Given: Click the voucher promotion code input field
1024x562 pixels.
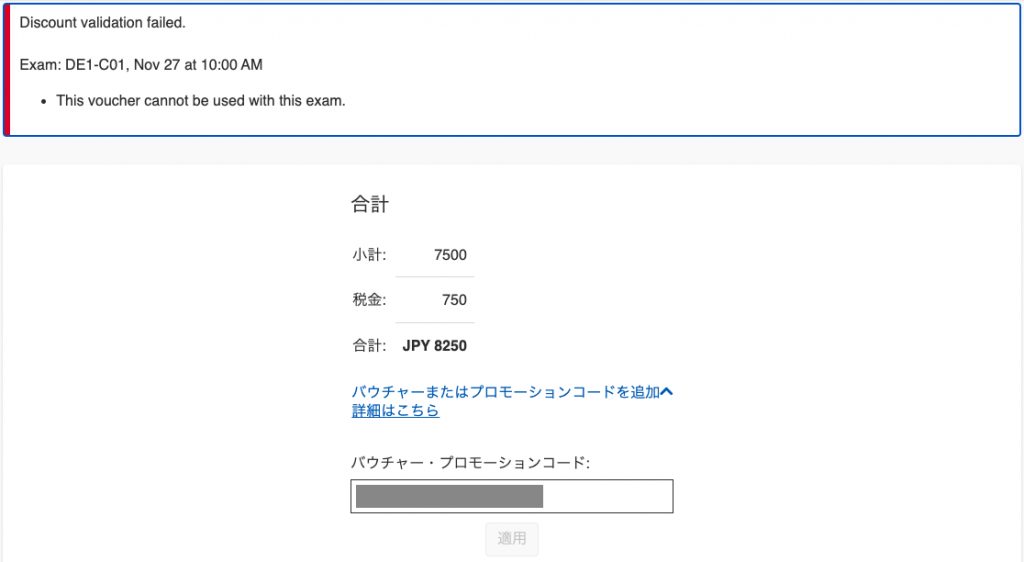Looking at the screenshot, I should coord(511,497).
